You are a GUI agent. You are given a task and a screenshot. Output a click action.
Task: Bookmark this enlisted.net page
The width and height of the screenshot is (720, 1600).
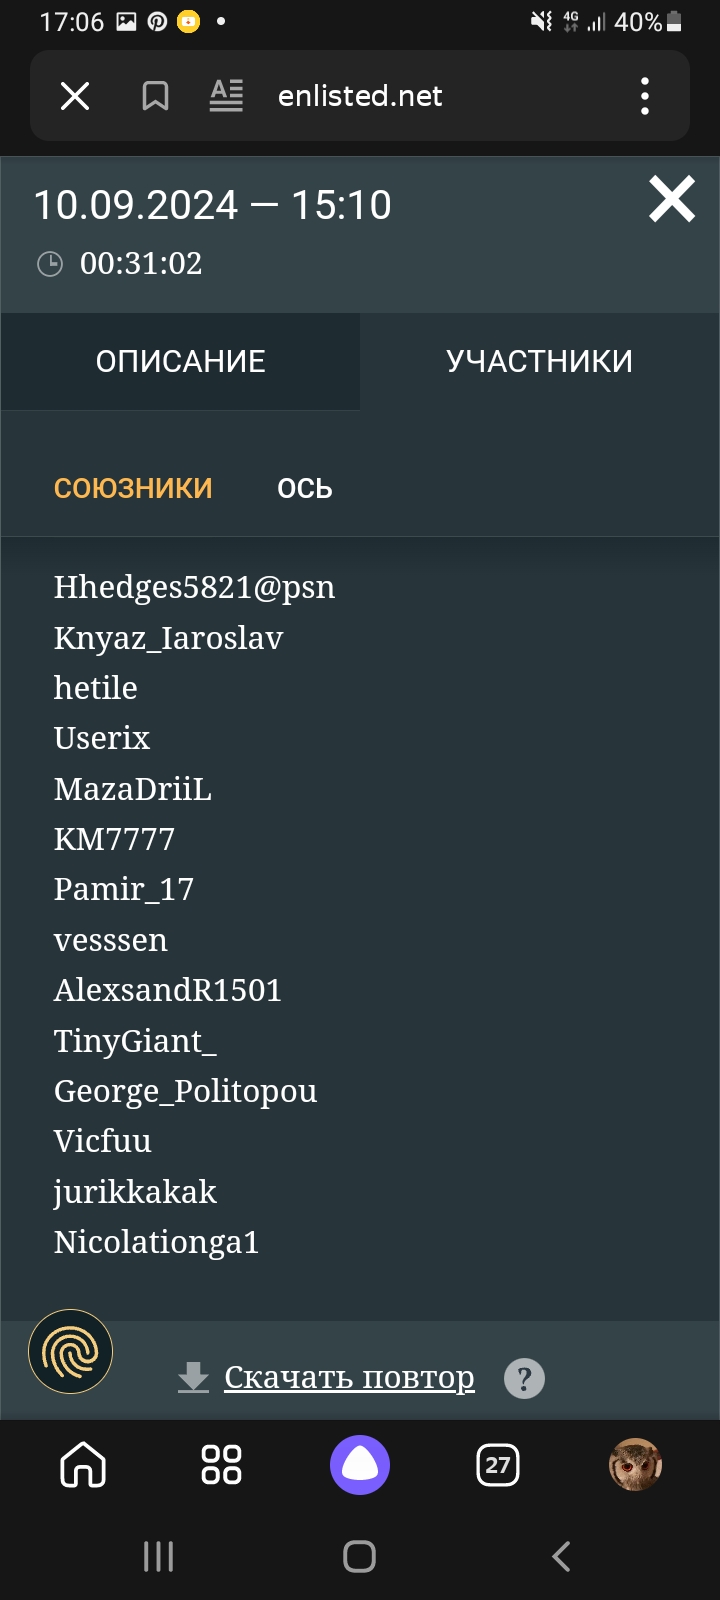(x=155, y=96)
